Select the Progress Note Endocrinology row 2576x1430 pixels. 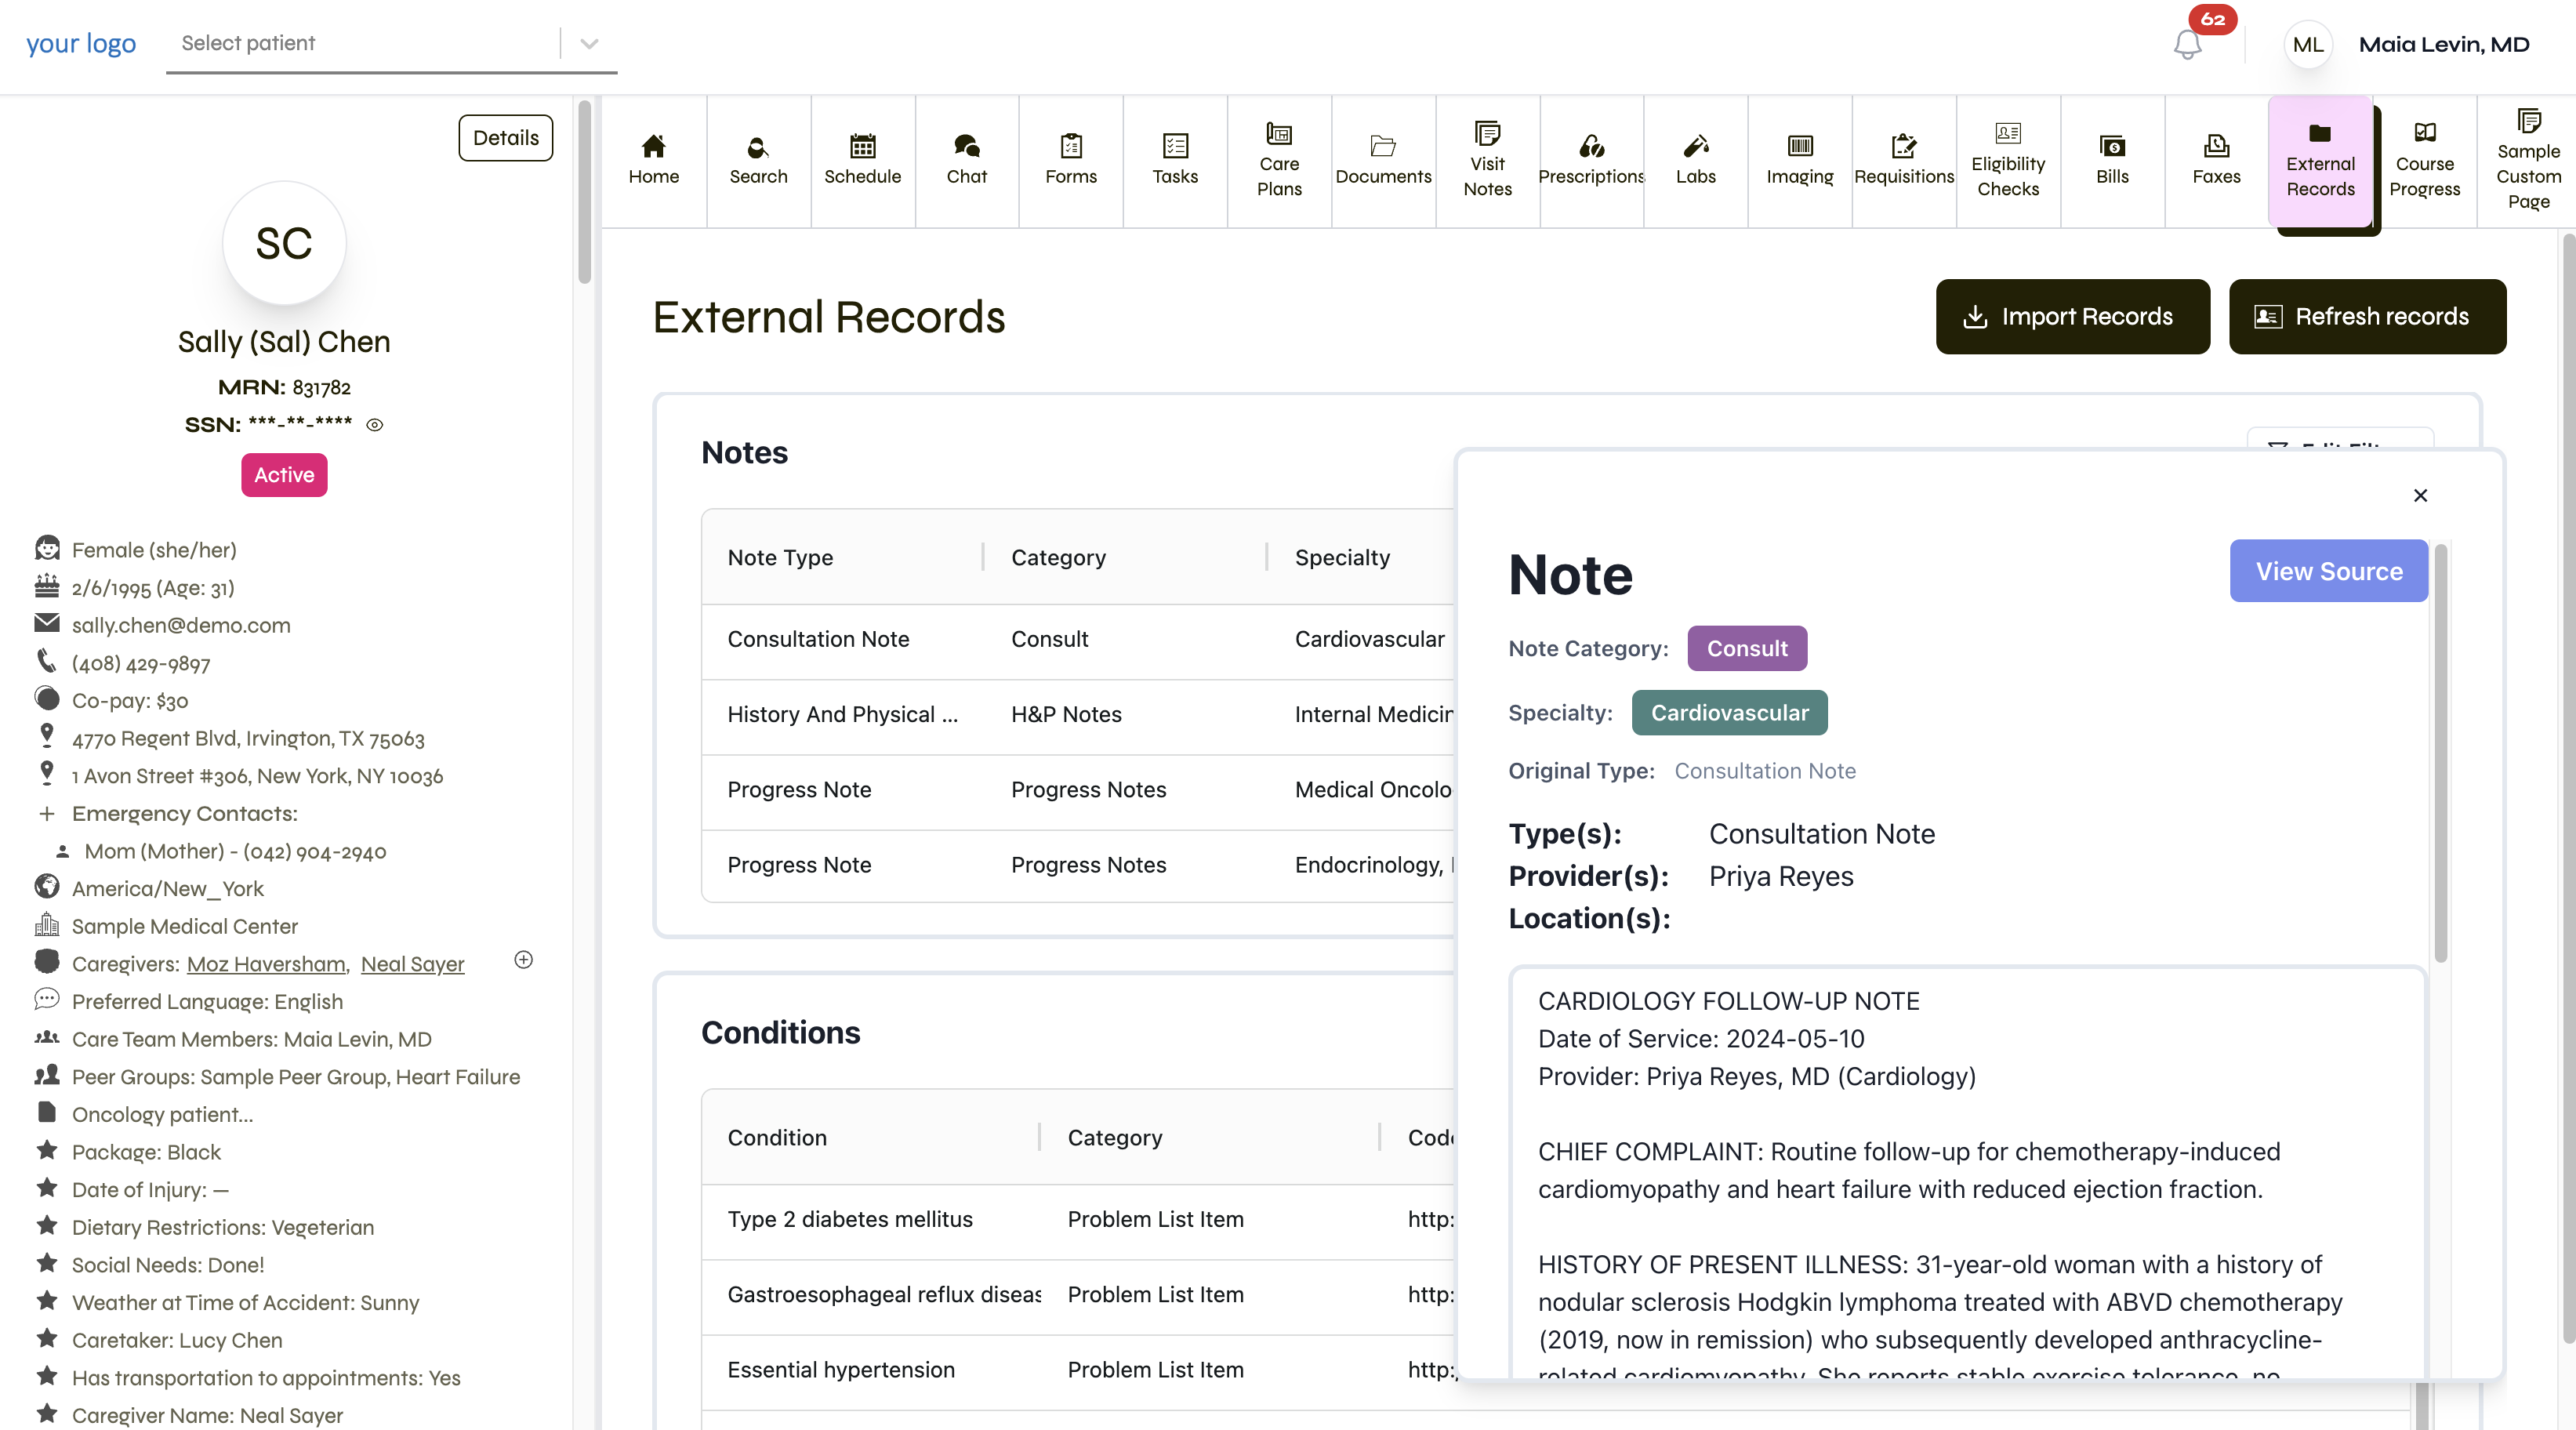[x=1078, y=865]
